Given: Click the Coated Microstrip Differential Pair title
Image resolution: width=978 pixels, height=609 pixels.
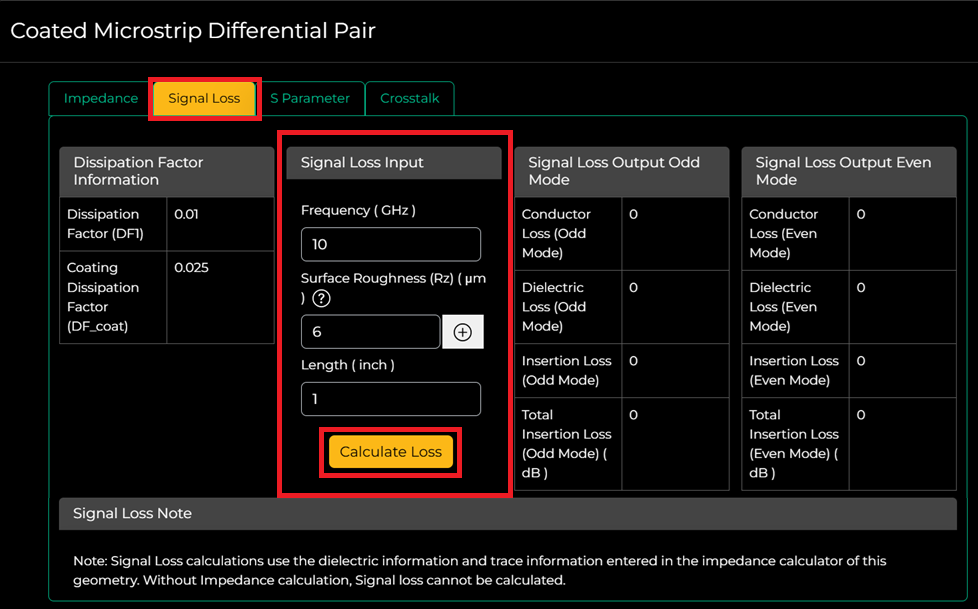Looking at the screenshot, I should 193,31.
